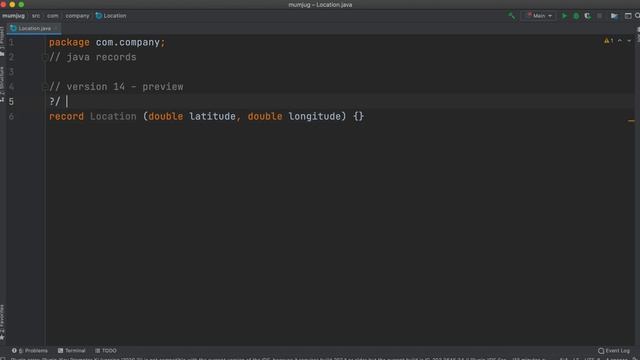640x360 pixels.
Task: Open the Structure tool window stripe
Action: 2,84
